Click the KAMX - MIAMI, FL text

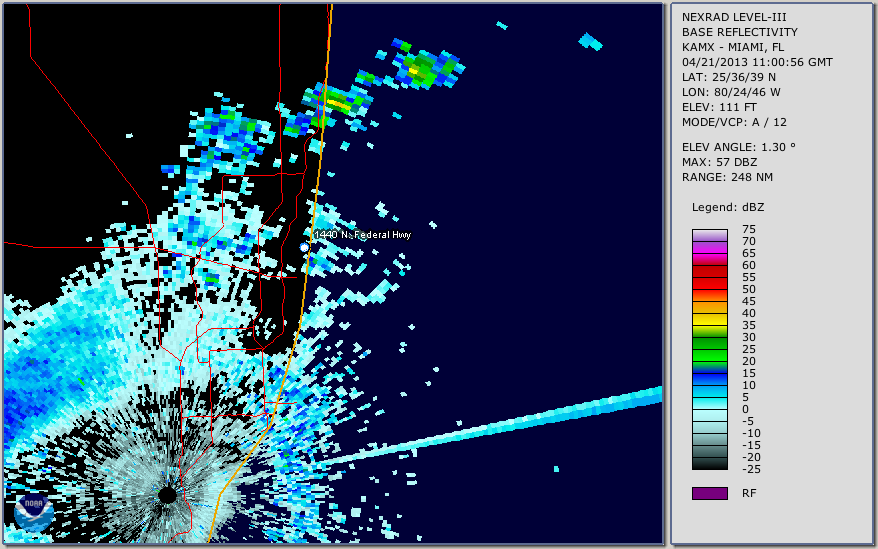point(733,47)
